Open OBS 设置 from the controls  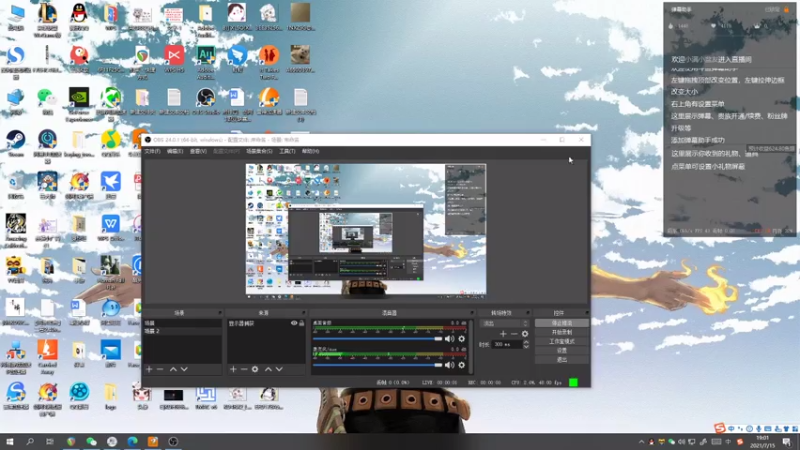pos(562,351)
